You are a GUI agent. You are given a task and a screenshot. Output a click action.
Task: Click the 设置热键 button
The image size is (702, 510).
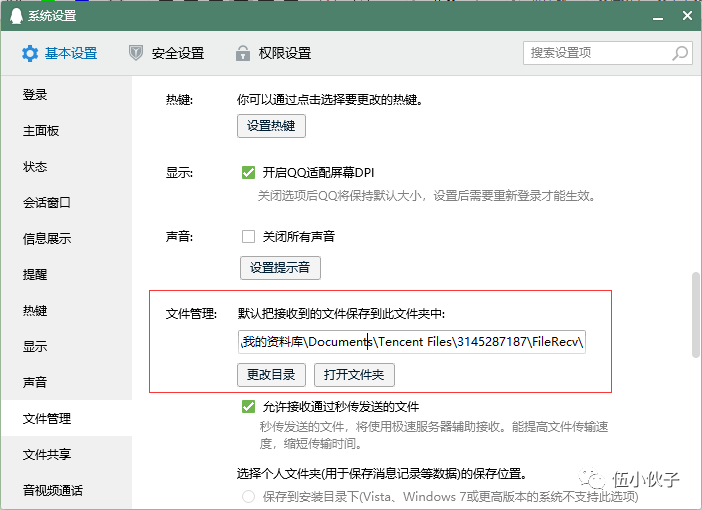tap(271, 126)
